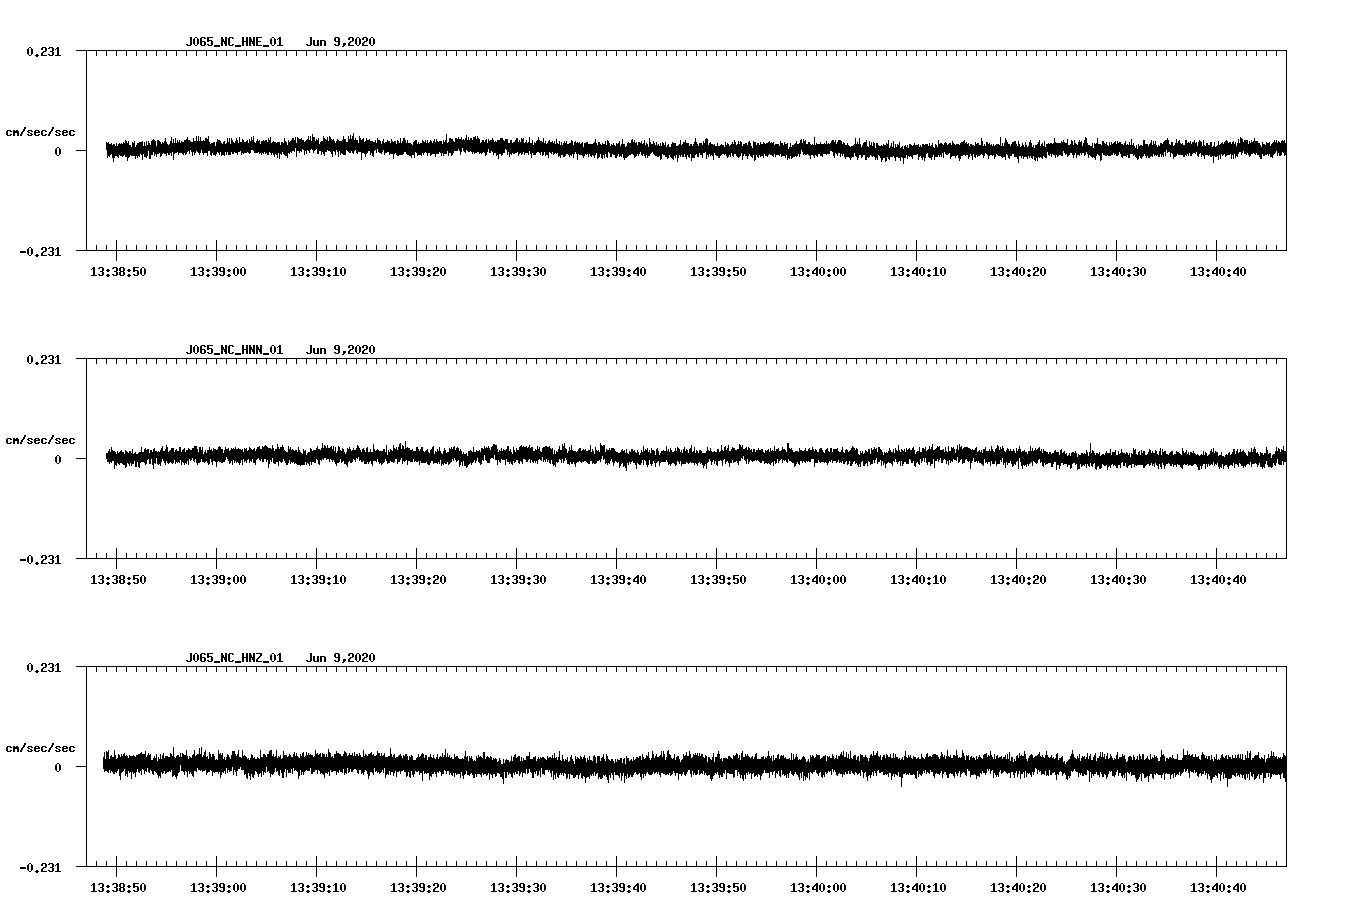The height and width of the screenshot is (924, 1358).
Task: Click 13:39:00 time label on HNE axis
Action: click(218, 272)
